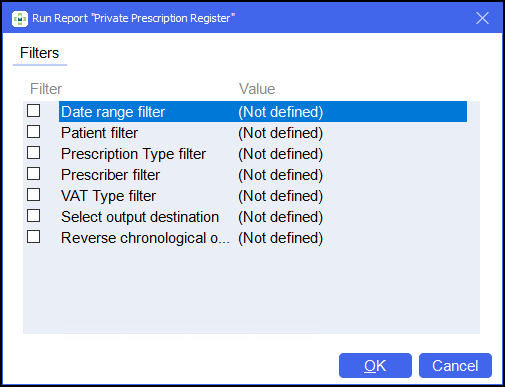Image resolution: width=505 pixels, height=387 pixels.
Task: Select the Select output destination row
Action: [x=263, y=217]
